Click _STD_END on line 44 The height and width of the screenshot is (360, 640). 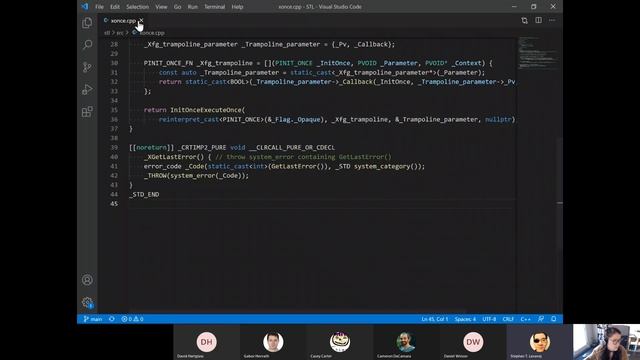click(144, 194)
